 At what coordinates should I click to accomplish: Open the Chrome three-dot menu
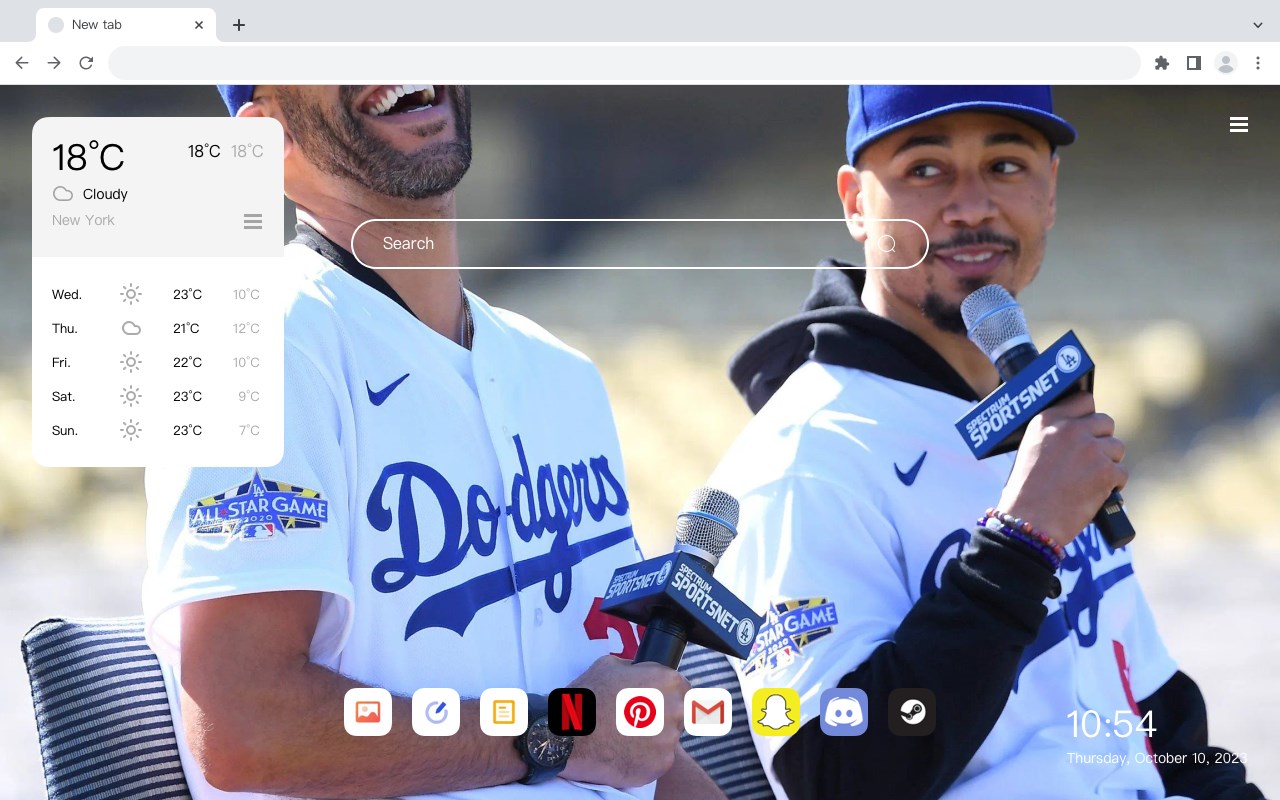(x=1258, y=63)
